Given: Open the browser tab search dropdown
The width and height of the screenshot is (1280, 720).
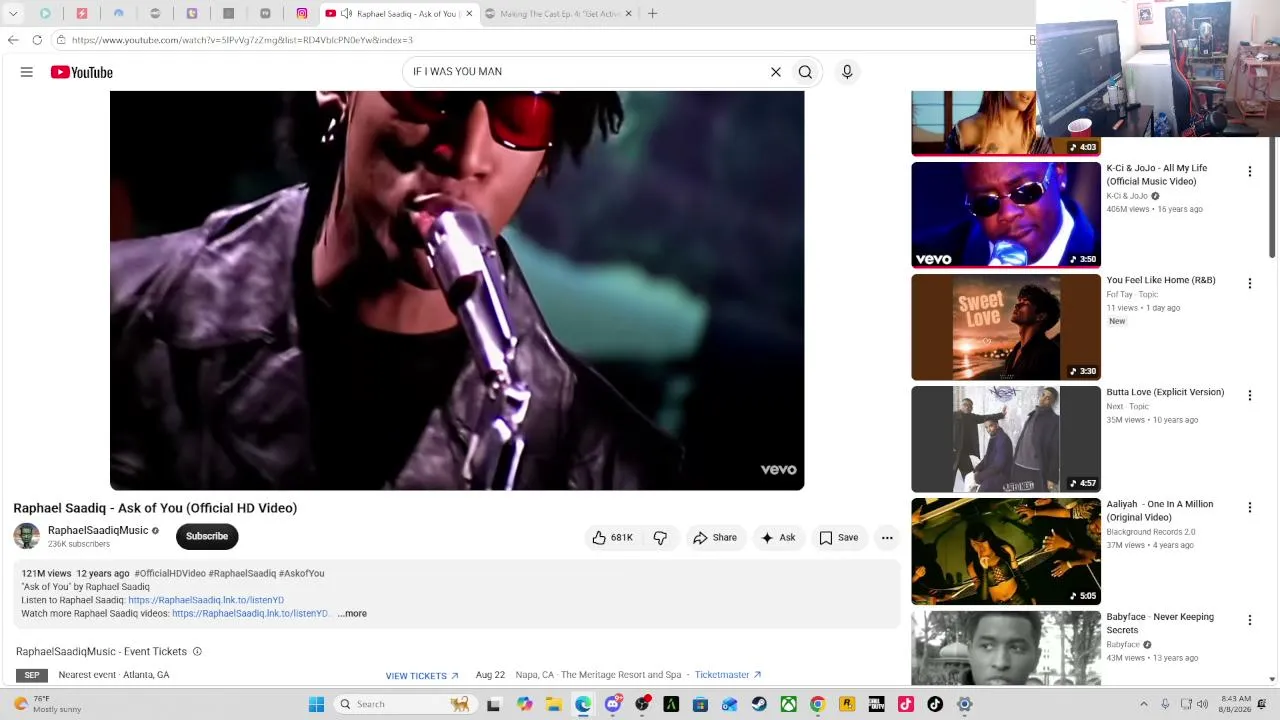Looking at the screenshot, I should 13,14.
